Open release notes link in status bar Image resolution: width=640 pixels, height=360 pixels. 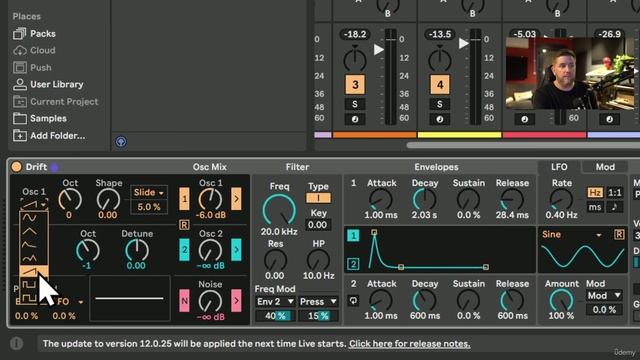409,344
